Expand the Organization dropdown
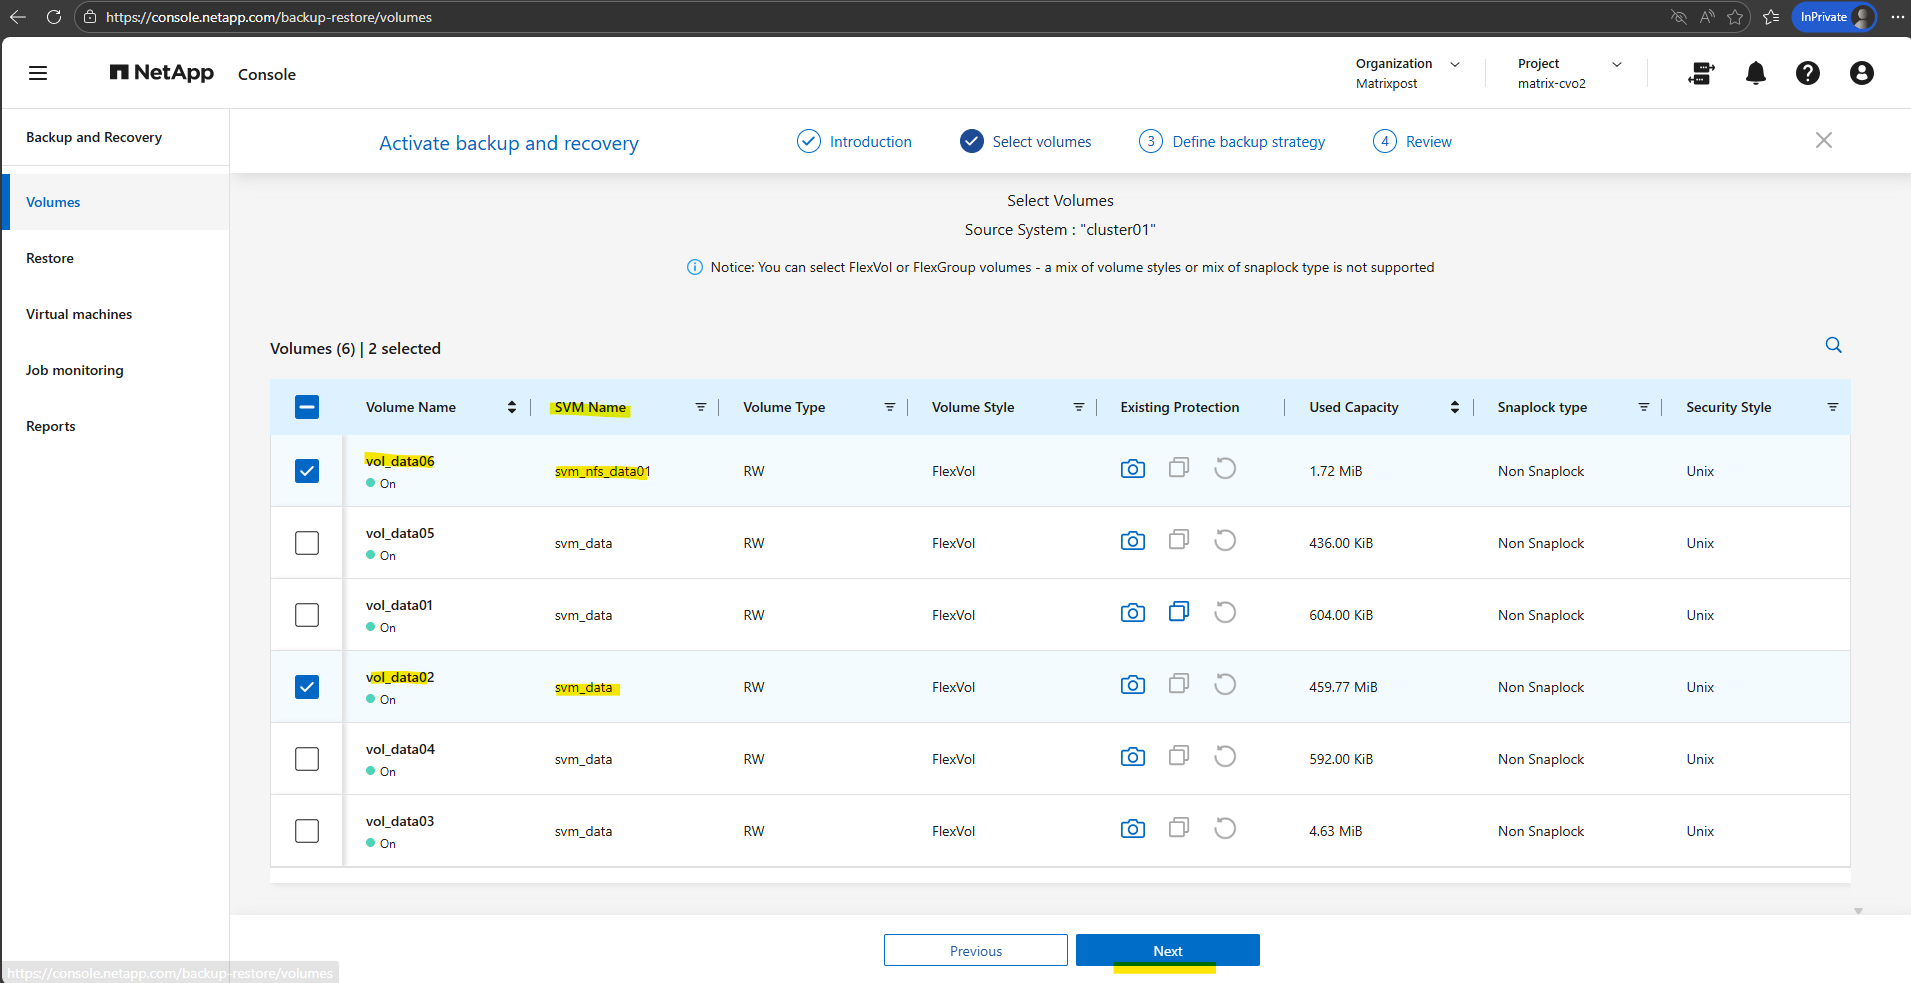 click(1455, 64)
